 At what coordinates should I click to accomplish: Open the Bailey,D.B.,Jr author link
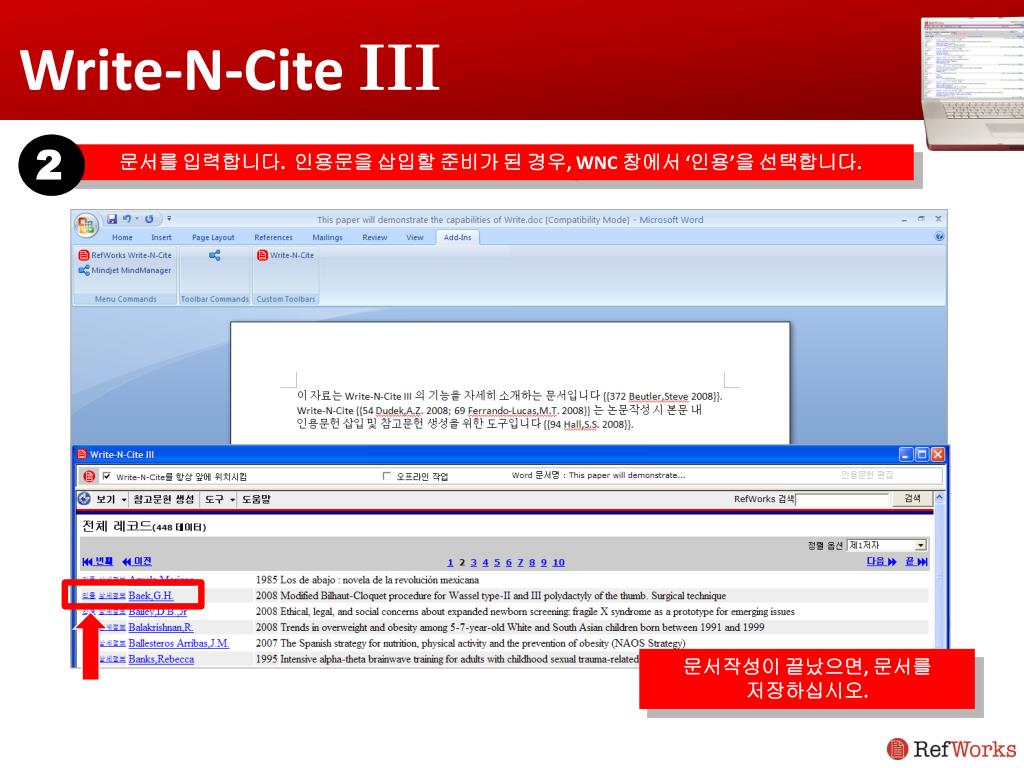coord(157,612)
